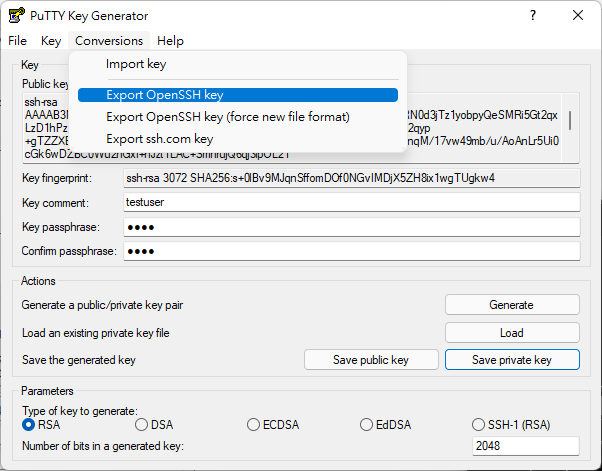602x471 pixels.
Task: Click the Save public key button
Action: [371, 360]
